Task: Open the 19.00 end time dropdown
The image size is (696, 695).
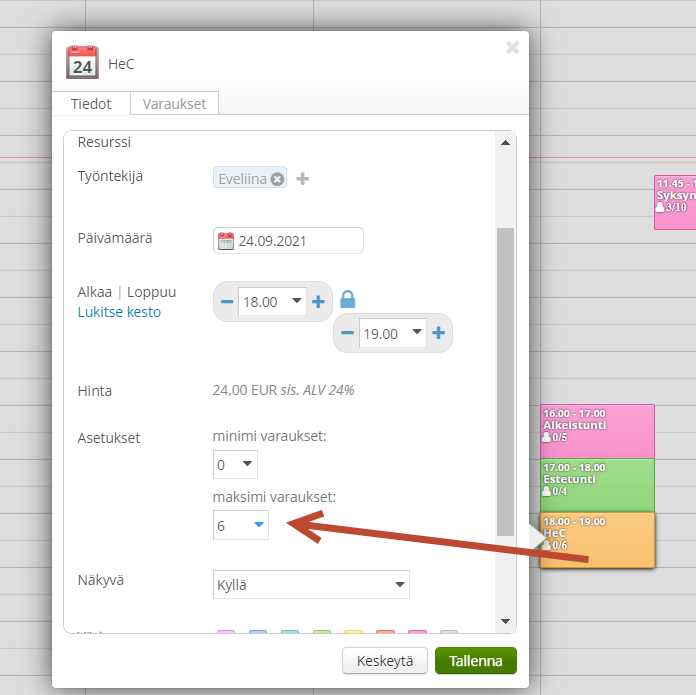Action: (x=393, y=333)
